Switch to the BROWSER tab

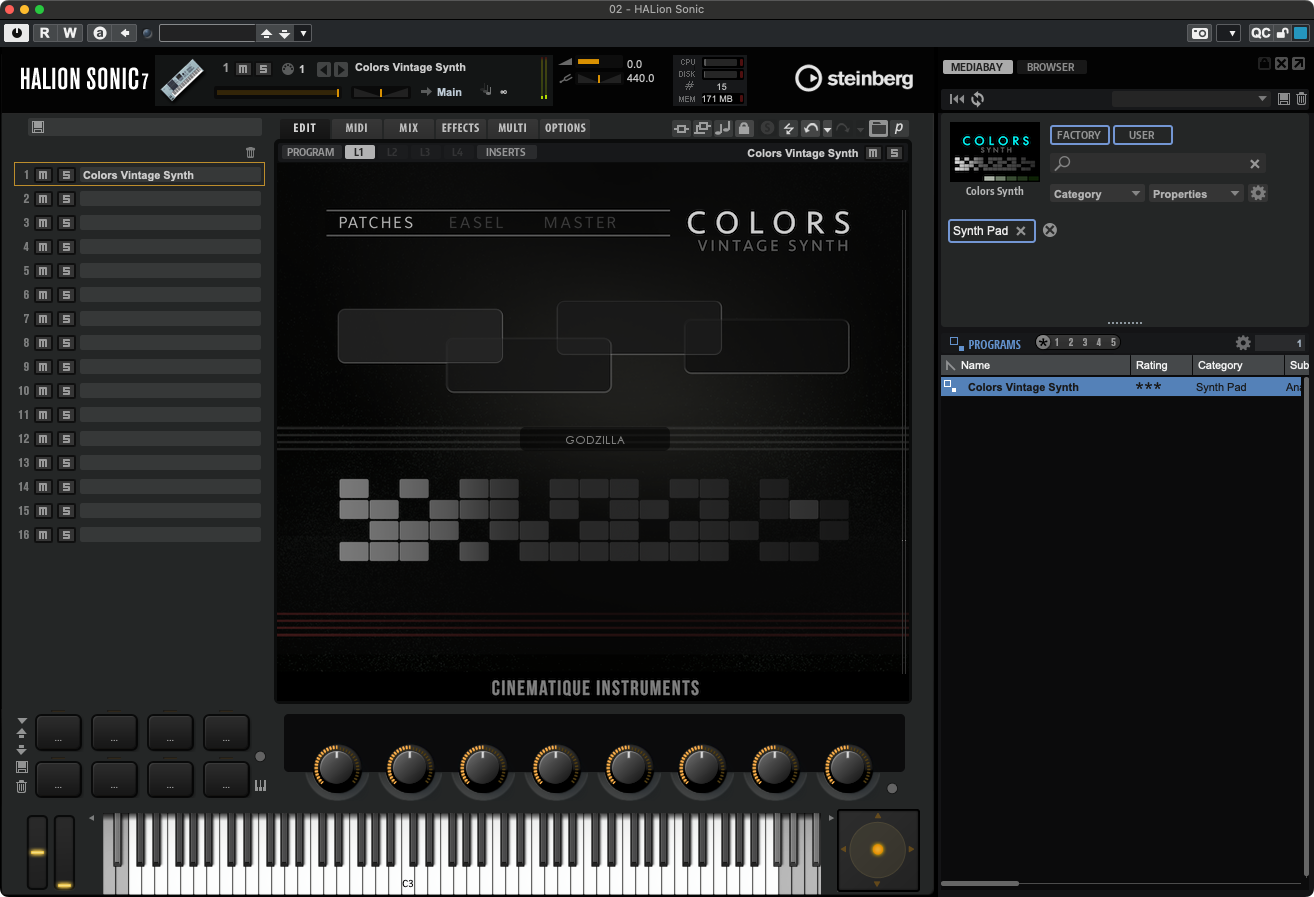1051,67
